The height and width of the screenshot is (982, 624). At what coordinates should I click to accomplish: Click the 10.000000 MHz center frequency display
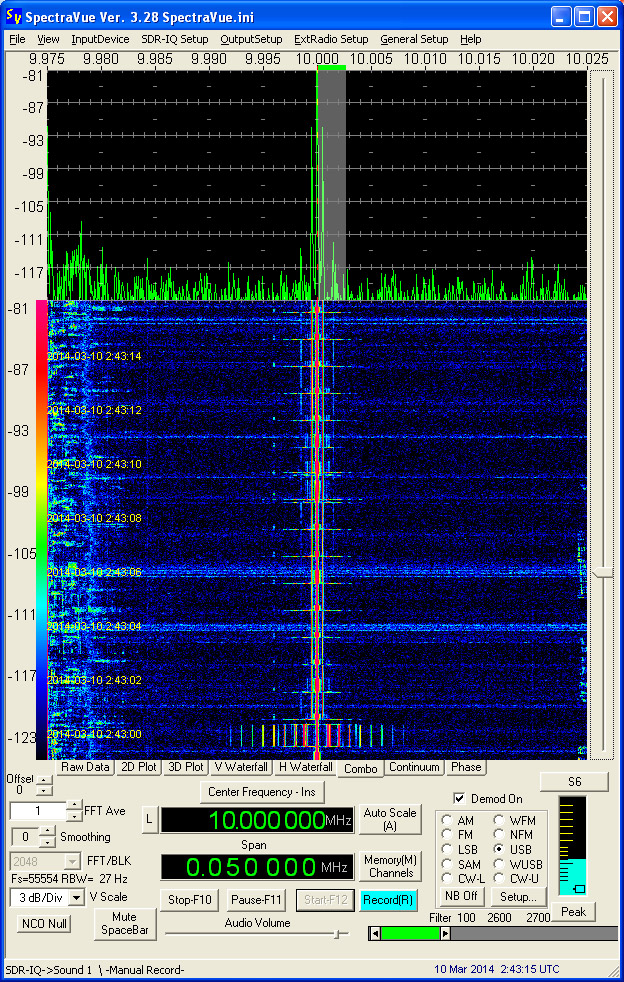click(257, 820)
